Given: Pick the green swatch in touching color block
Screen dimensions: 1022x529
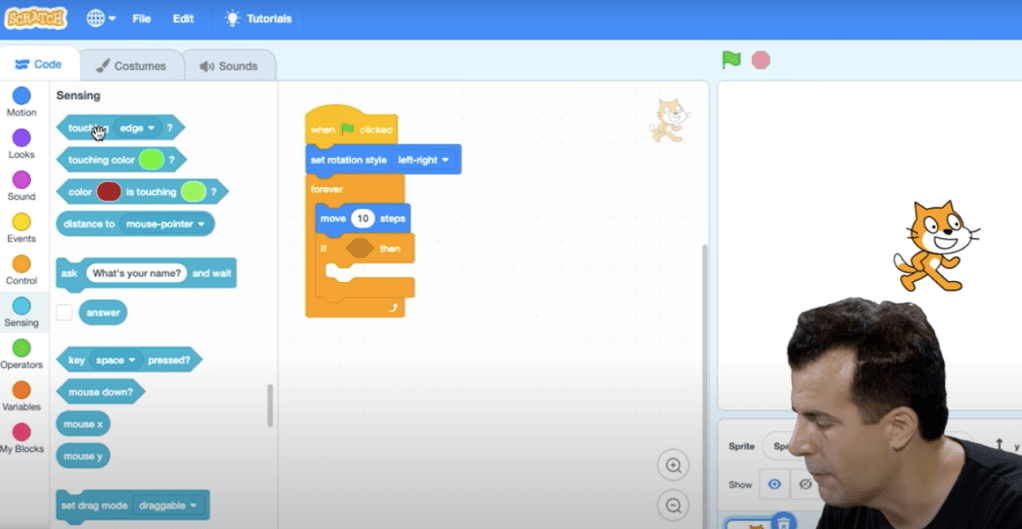Looking at the screenshot, I should [x=151, y=159].
